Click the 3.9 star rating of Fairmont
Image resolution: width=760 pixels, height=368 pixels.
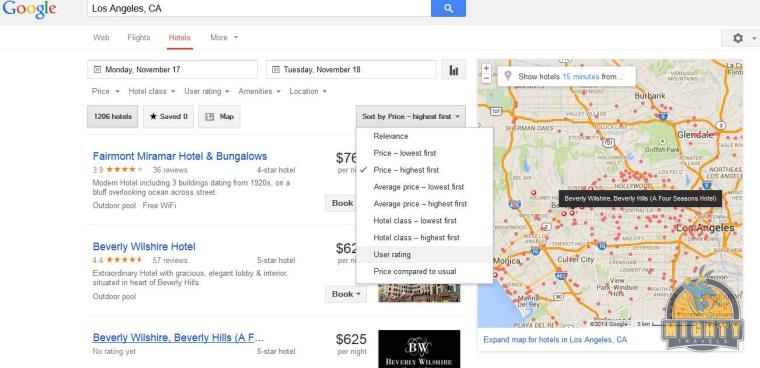point(118,170)
